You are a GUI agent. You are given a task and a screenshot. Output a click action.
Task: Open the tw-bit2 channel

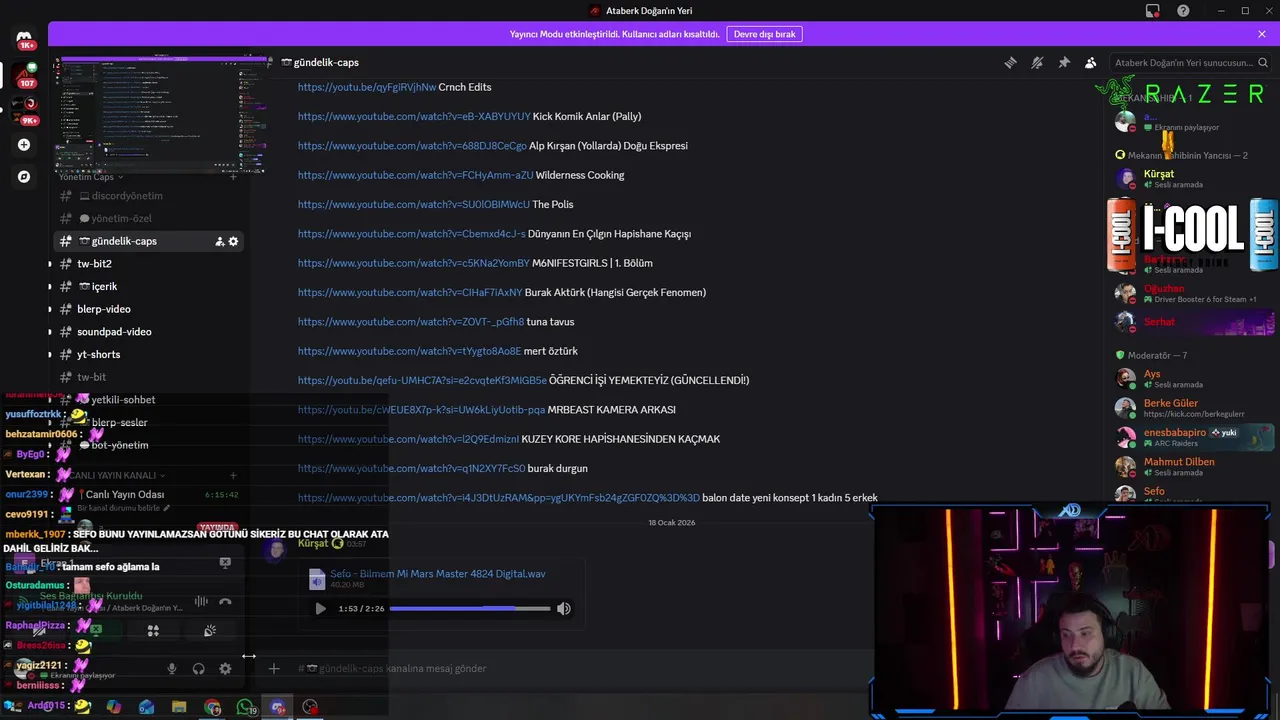(x=148, y=264)
